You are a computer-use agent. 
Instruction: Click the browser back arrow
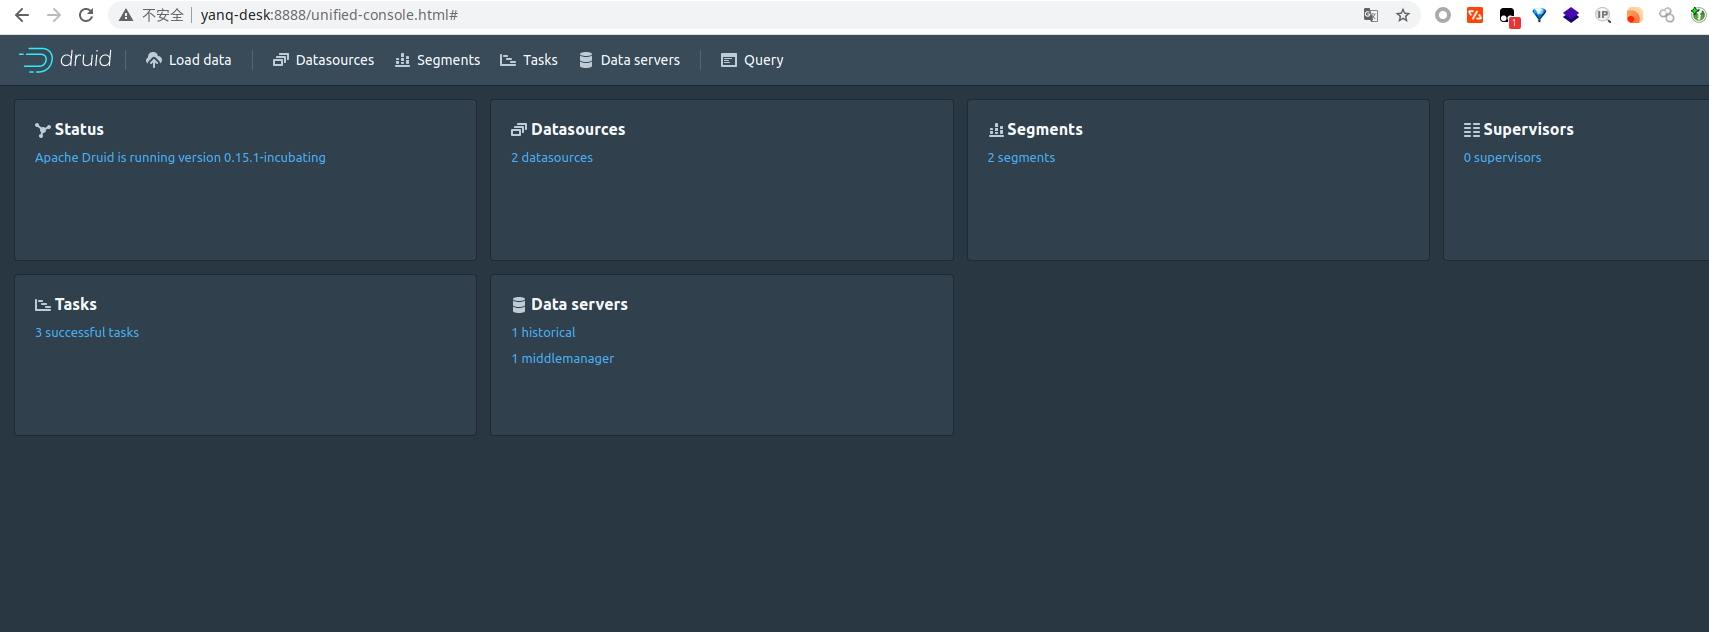(22, 15)
